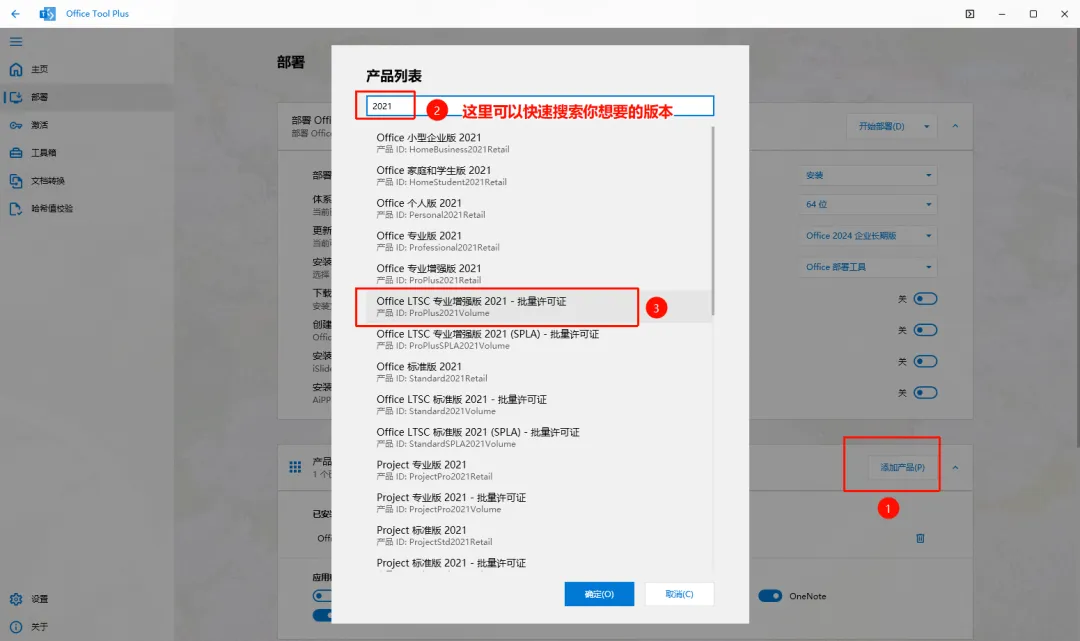Toggle the third 关 switch in deploy settings
The width and height of the screenshot is (1080, 641).
pyautogui.click(x=925, y=361)
